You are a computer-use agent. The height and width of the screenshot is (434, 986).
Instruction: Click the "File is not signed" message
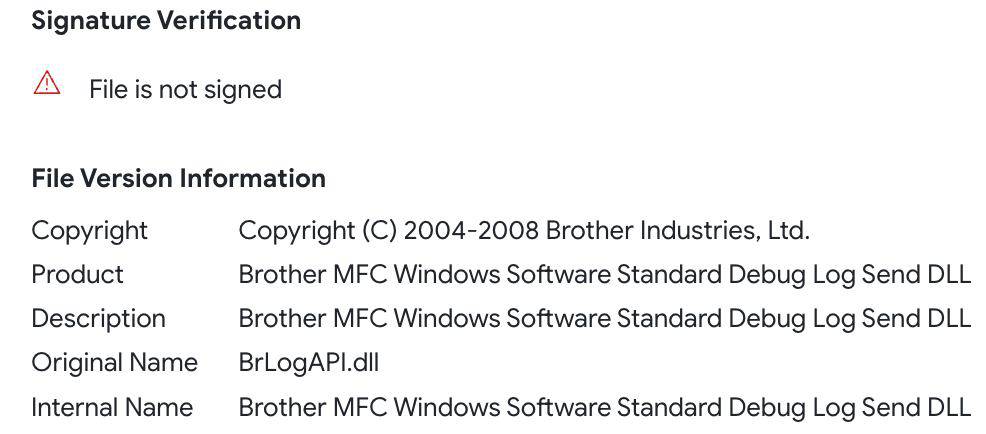tap(185, 90)
